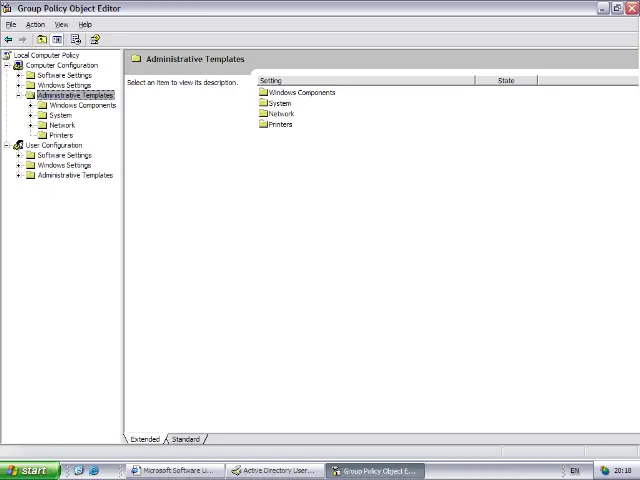Select Network text in Setting list
Image resolution: width=640 pixels, height=480 pixels.
point(281,113)
